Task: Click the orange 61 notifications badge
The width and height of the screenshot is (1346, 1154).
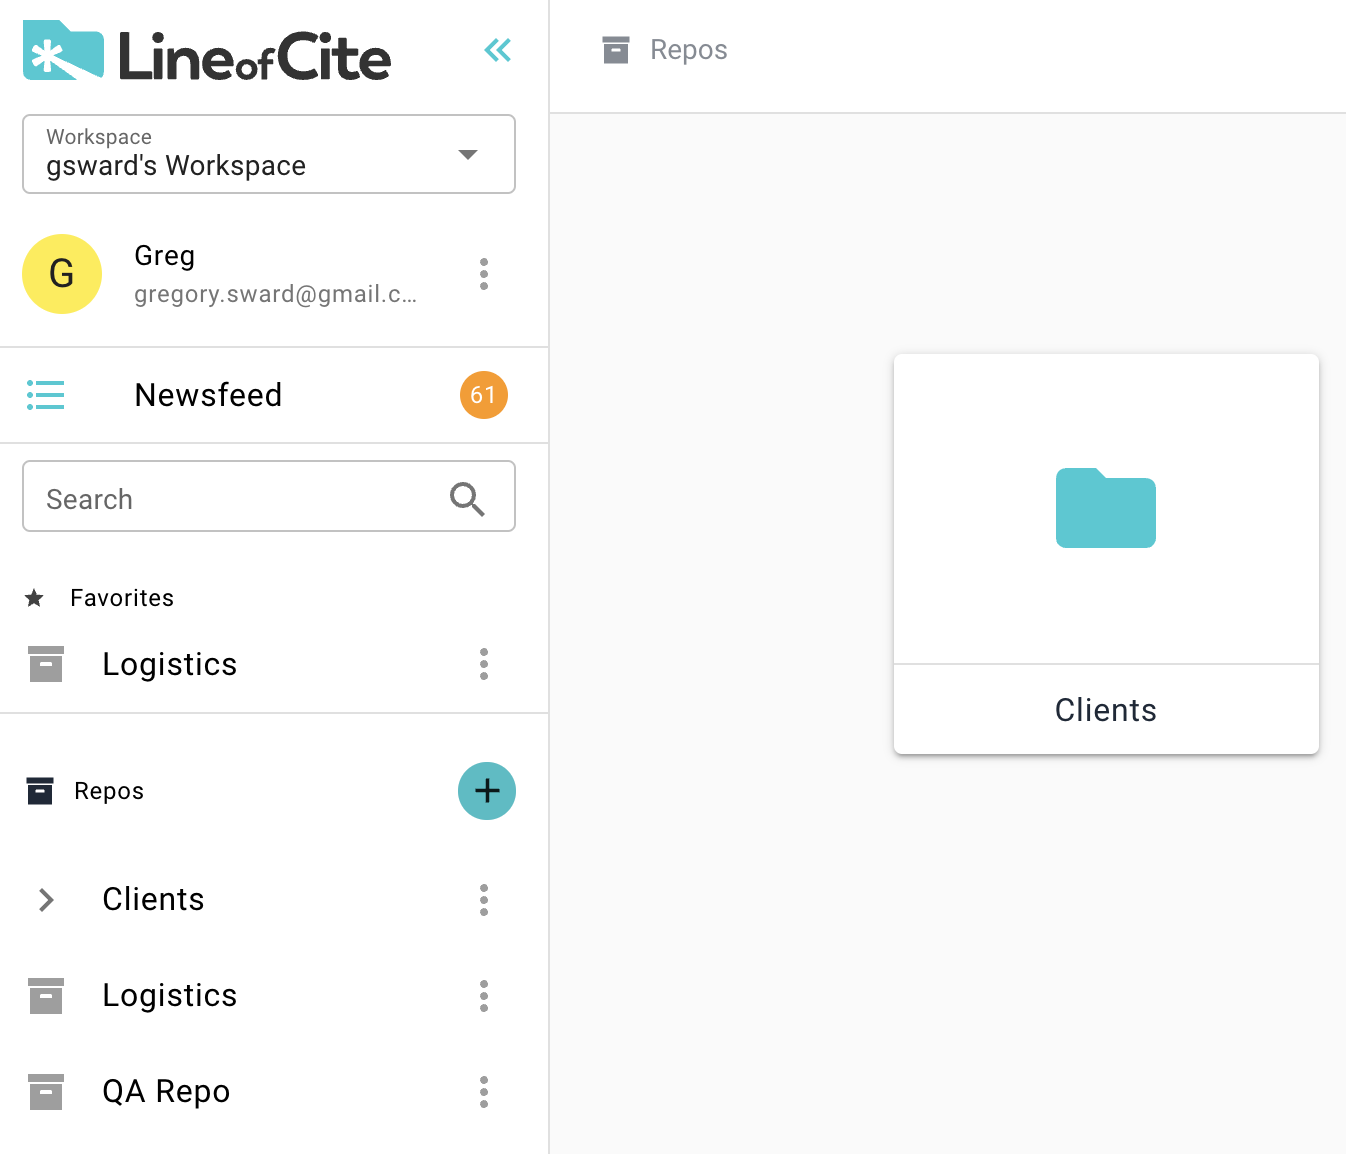Action: [x=483, y=395]
